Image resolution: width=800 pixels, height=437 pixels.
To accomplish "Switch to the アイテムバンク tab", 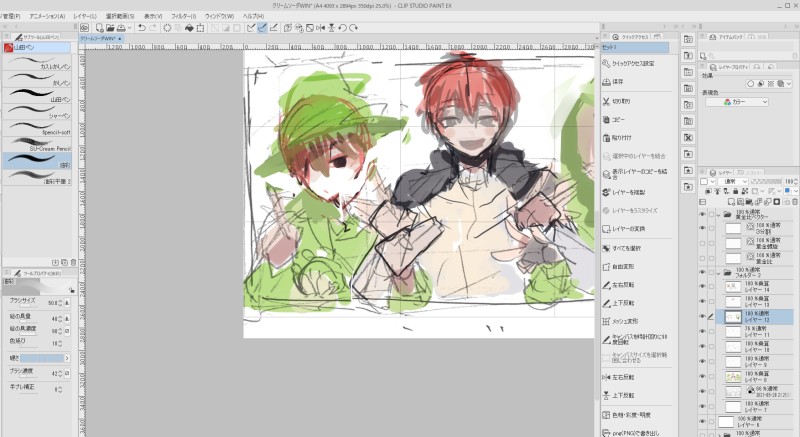I will coord(727,37).
